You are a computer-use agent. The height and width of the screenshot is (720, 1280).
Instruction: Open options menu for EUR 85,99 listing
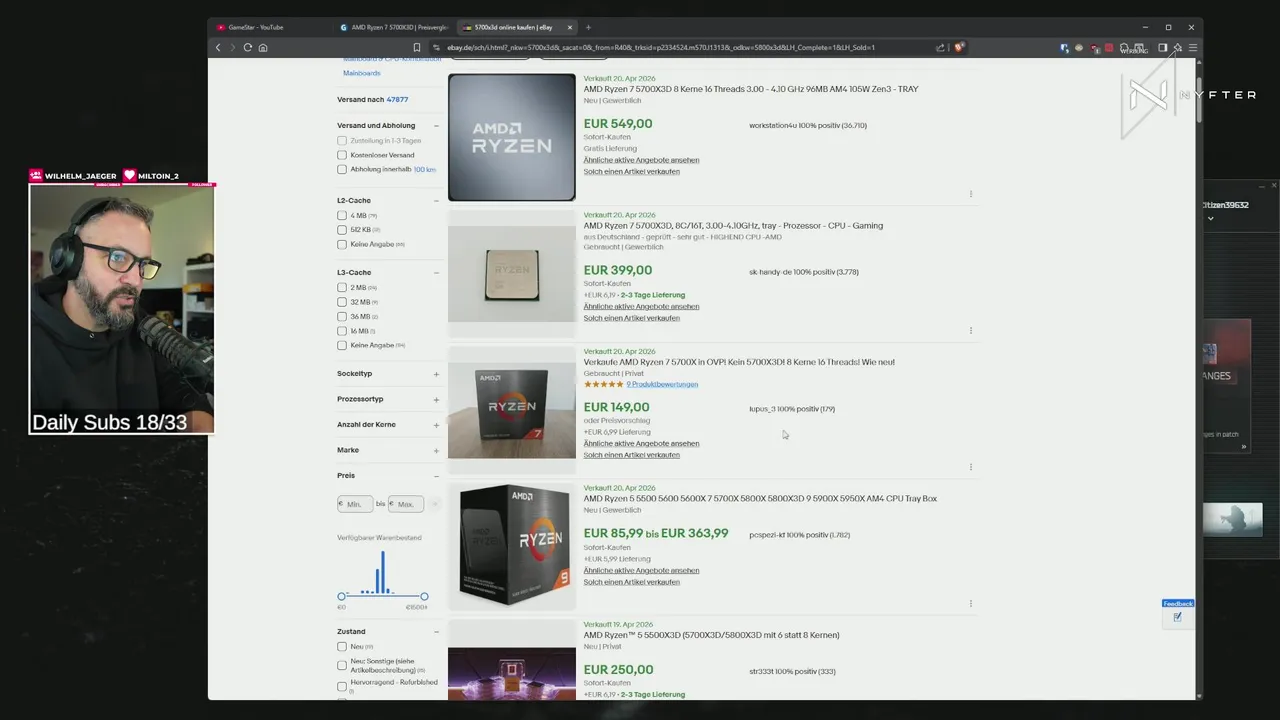tap(971, 603)
